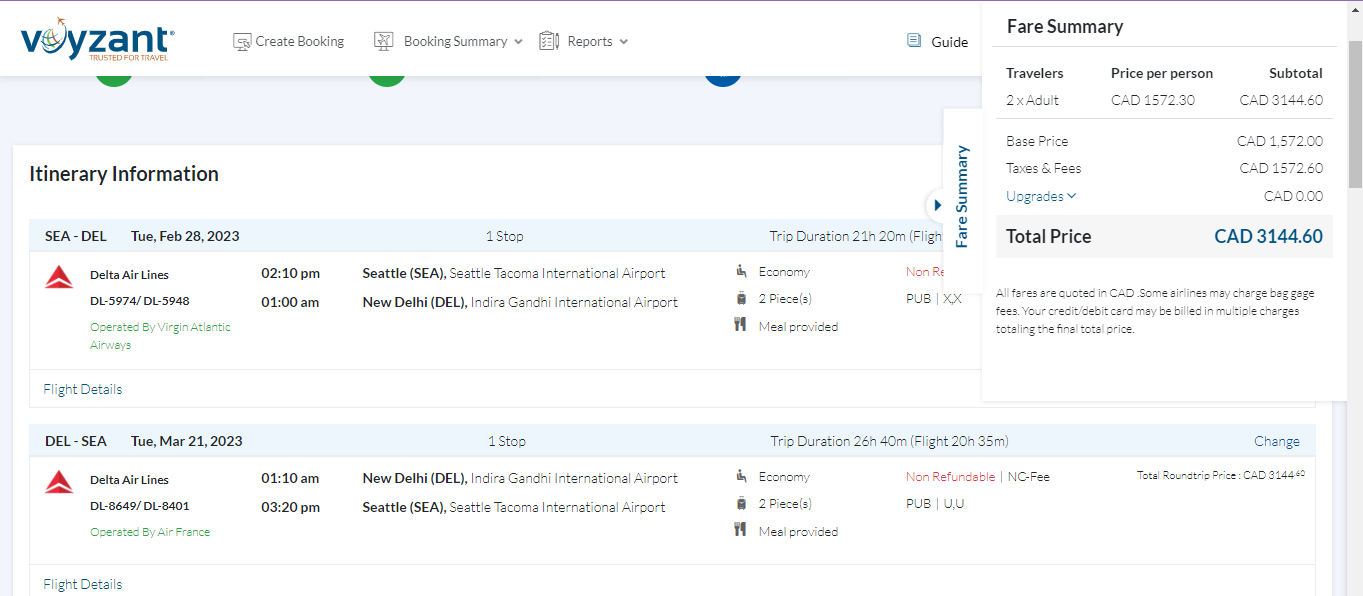Expand the Upgrades breakdown

pos(1041,196)
